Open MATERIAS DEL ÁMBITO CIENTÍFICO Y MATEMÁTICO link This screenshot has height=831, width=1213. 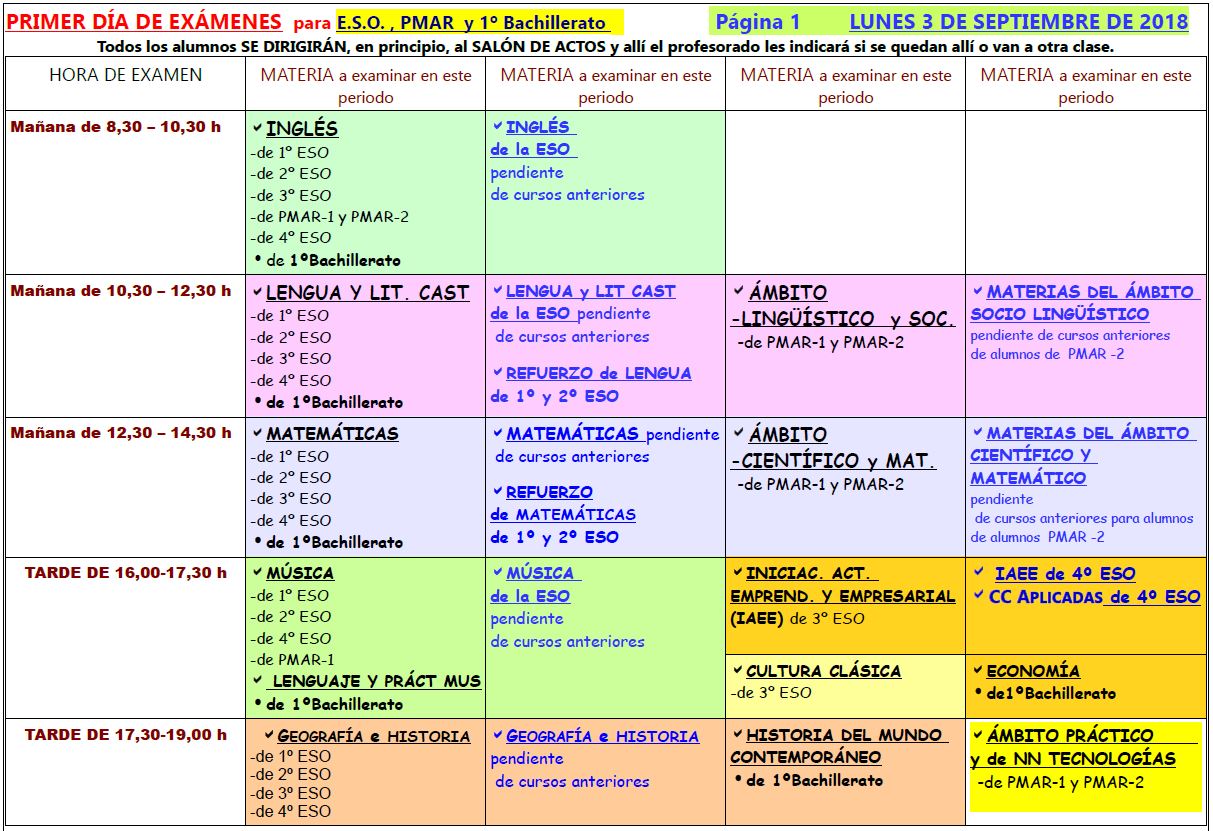(1083, 455)
